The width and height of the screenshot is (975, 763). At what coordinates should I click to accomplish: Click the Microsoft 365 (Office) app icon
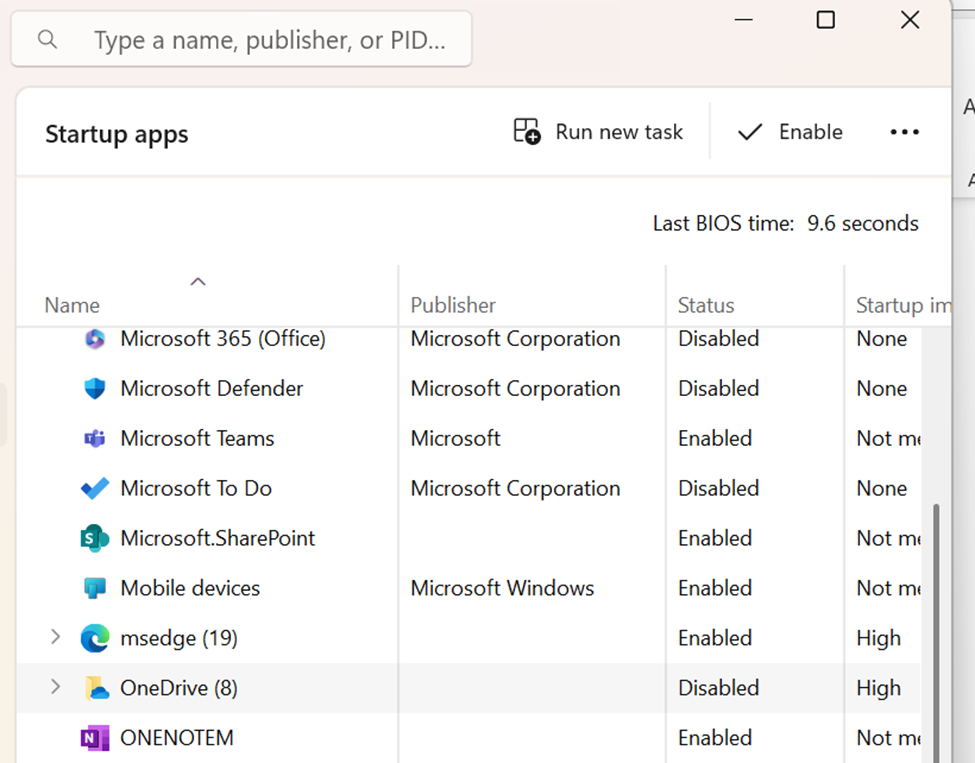pos(95,339)
